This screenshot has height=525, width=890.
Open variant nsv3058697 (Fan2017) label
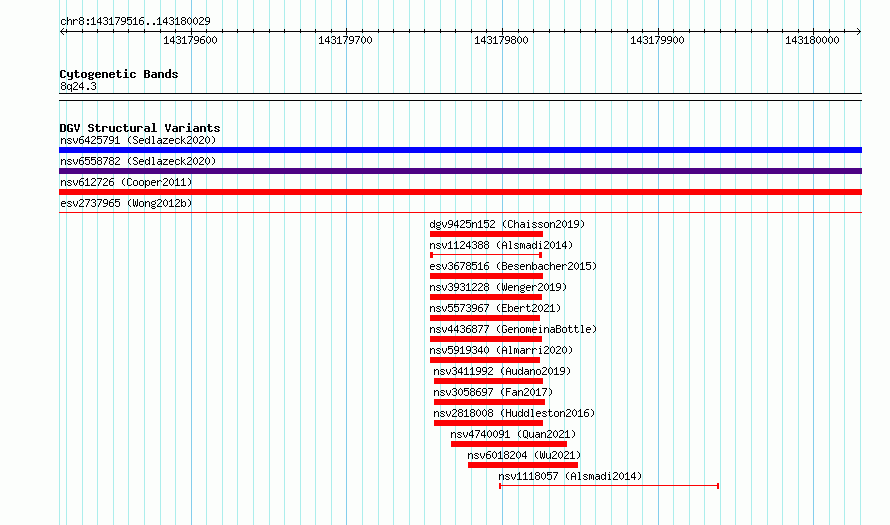pos(493,392)
